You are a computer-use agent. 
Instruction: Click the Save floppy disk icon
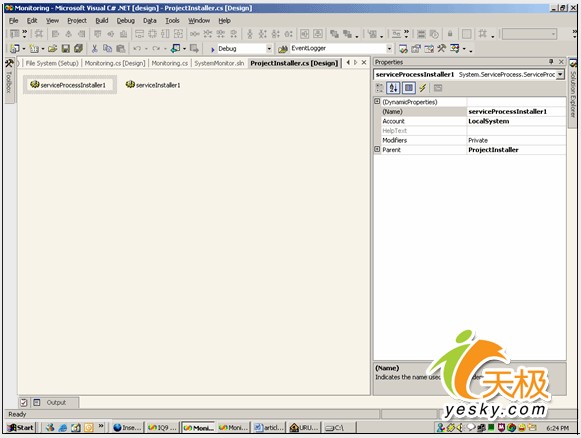tap(66, 49)
